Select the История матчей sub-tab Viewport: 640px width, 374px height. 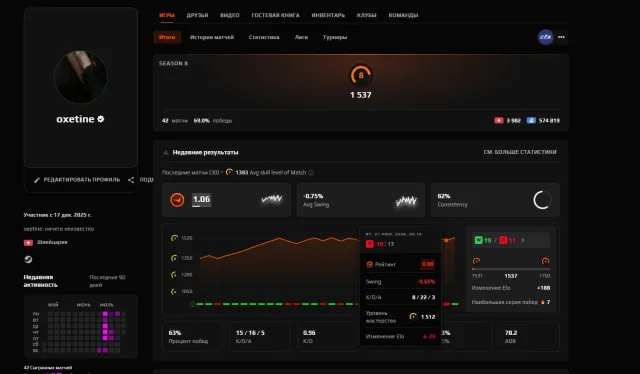coord(212,37)
